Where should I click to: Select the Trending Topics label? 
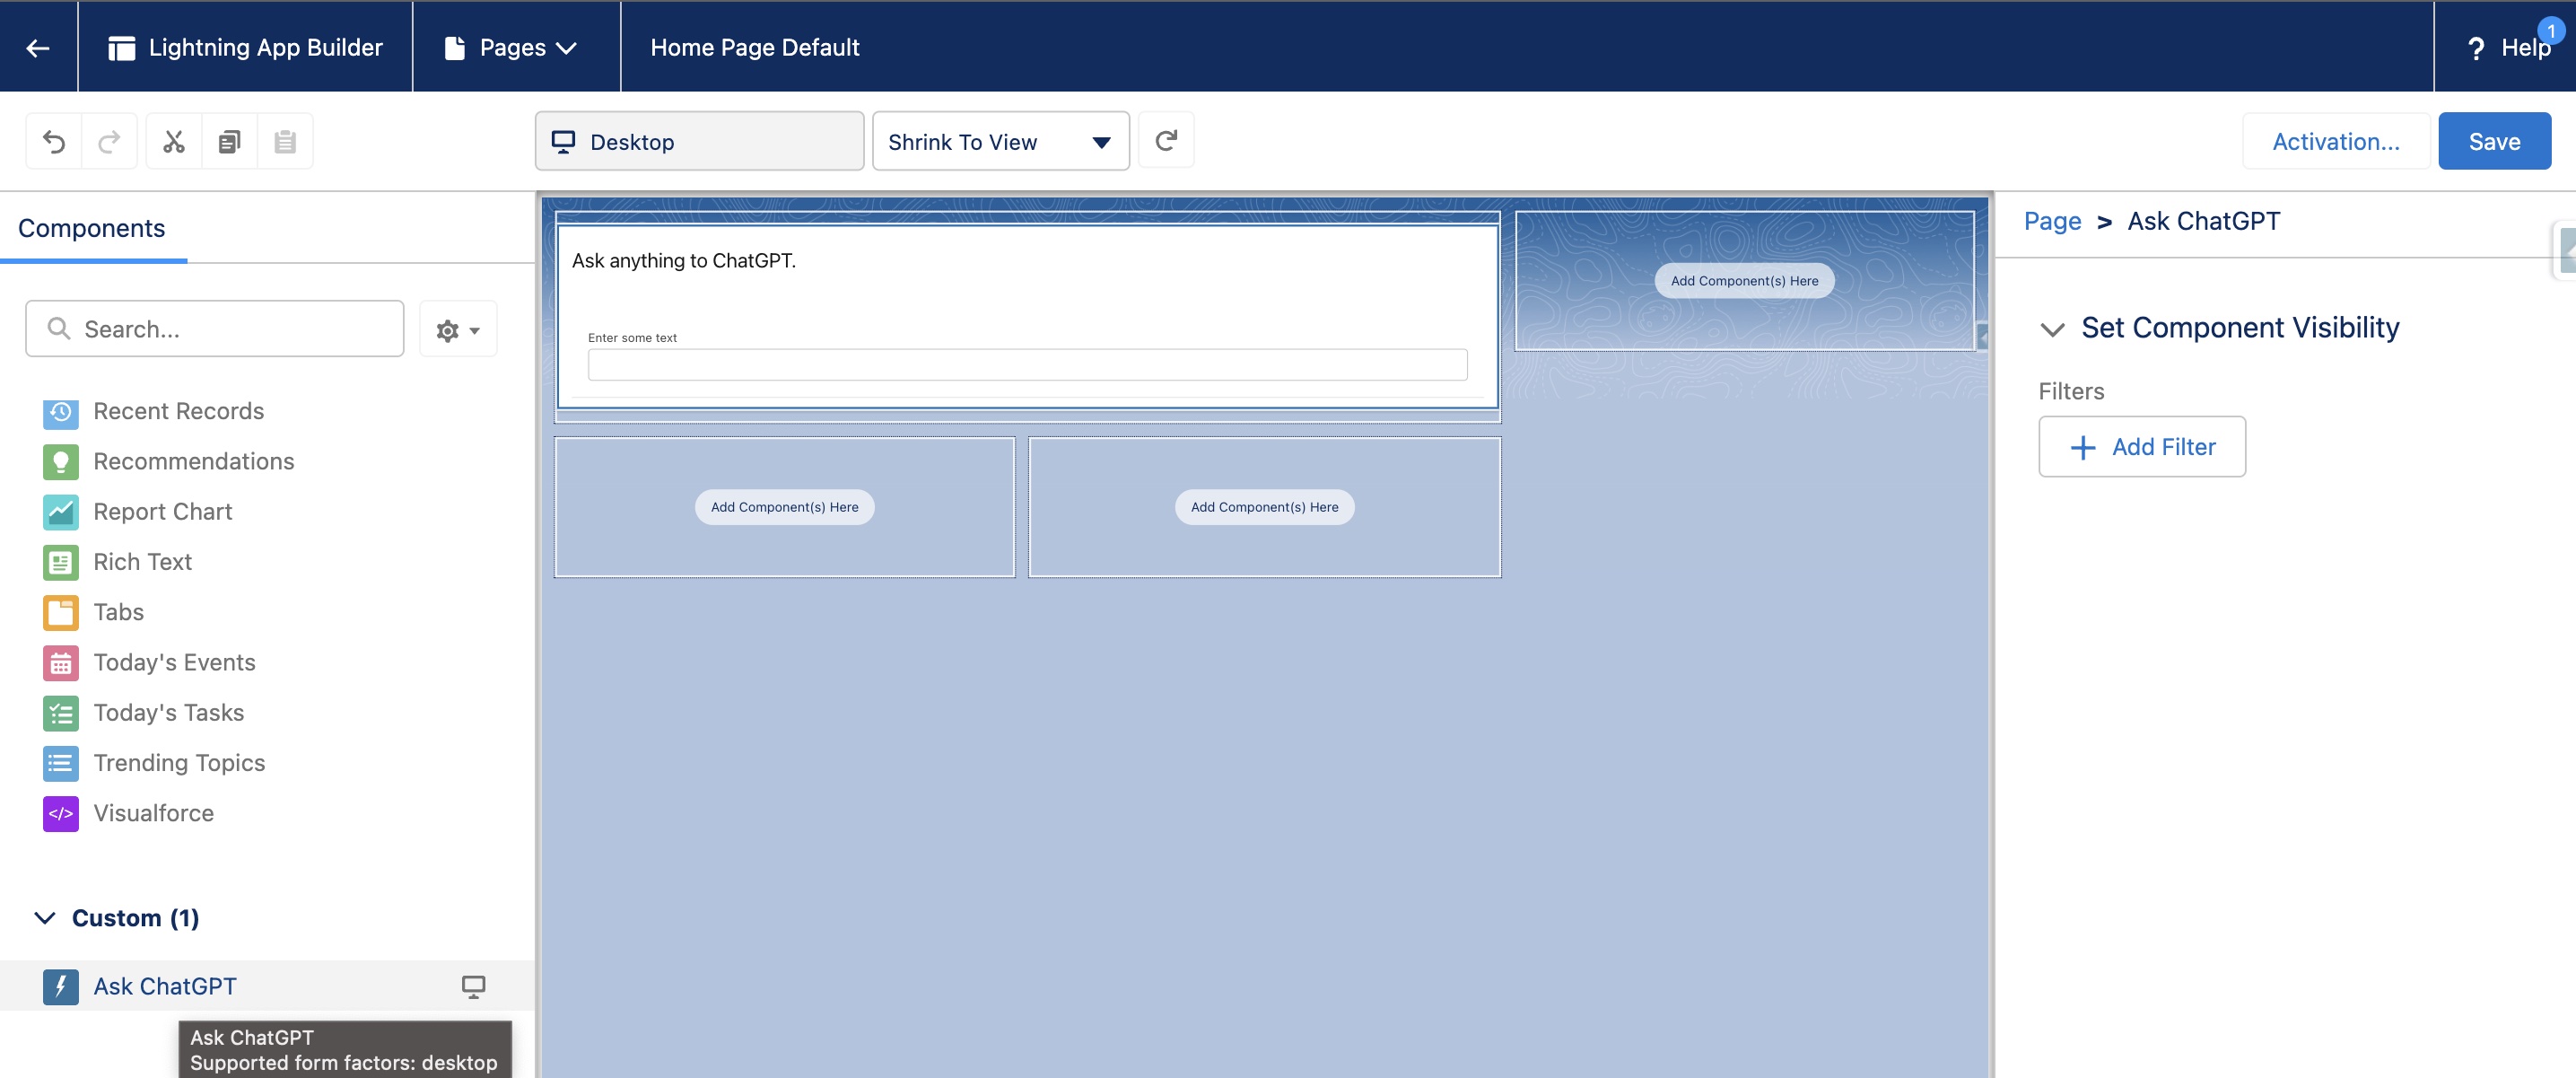(x=180, y=762)
